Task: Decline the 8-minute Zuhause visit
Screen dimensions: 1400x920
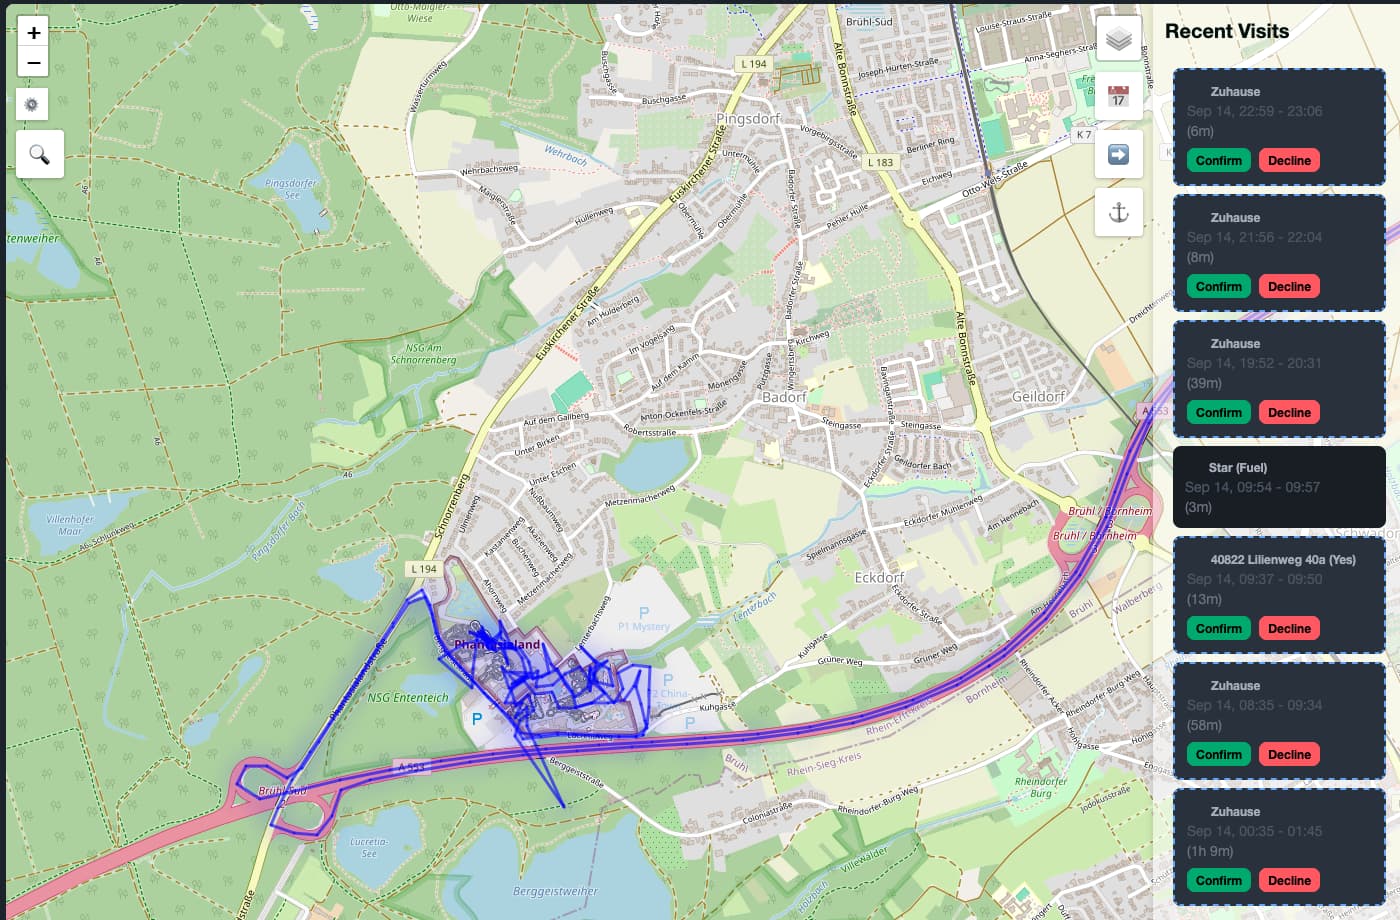Action: [1289, 286]
